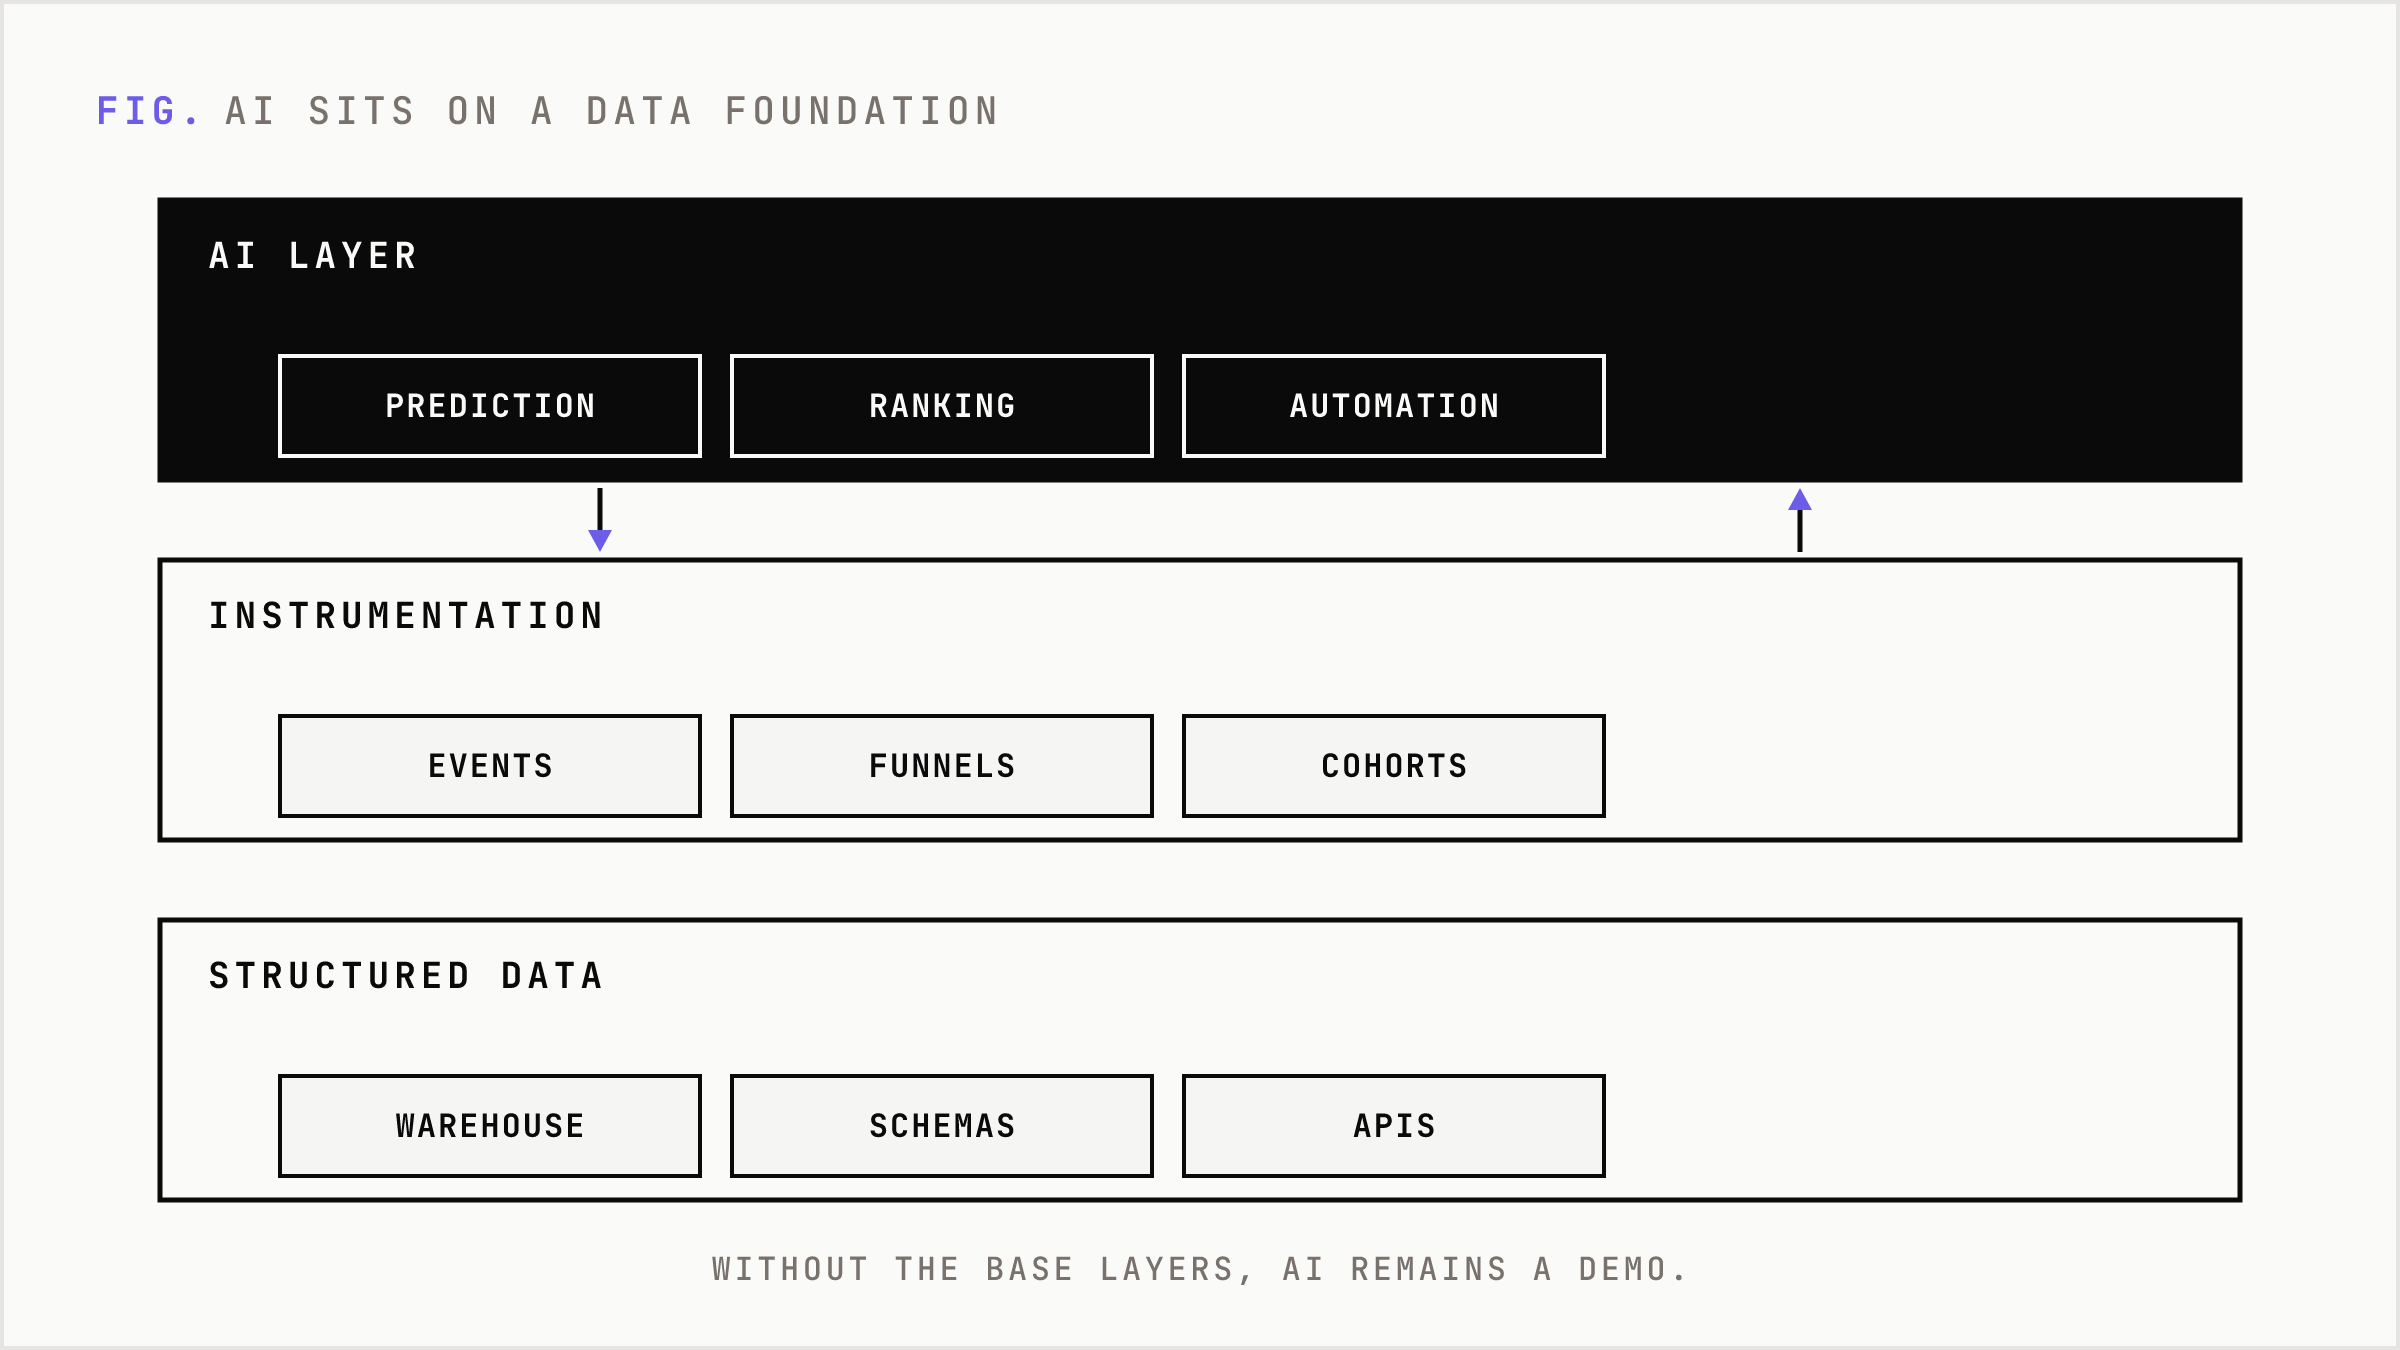Image resolution: width=2400 pixels, height=1350 pixels.
Task: Click the caption WITHOUT THE BASE LAYERS, AI REMAINS A DEMO.
Action: (1199, 1269)
